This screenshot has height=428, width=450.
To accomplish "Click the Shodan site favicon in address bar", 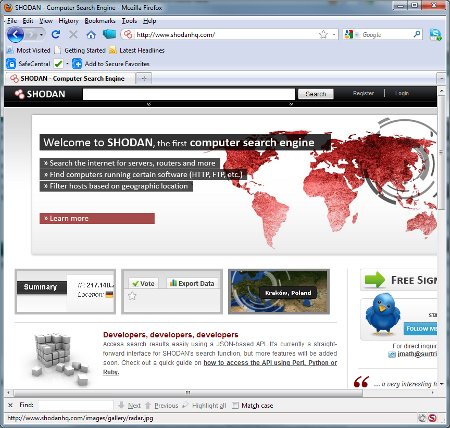I will [x=128, y=34].
